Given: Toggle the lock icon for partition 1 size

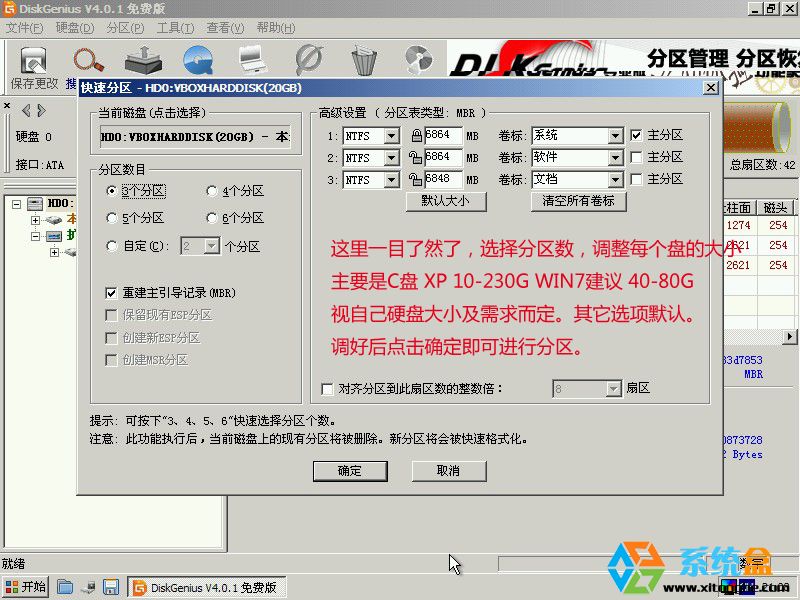Looking at the screenshot, I should [416, 136].
